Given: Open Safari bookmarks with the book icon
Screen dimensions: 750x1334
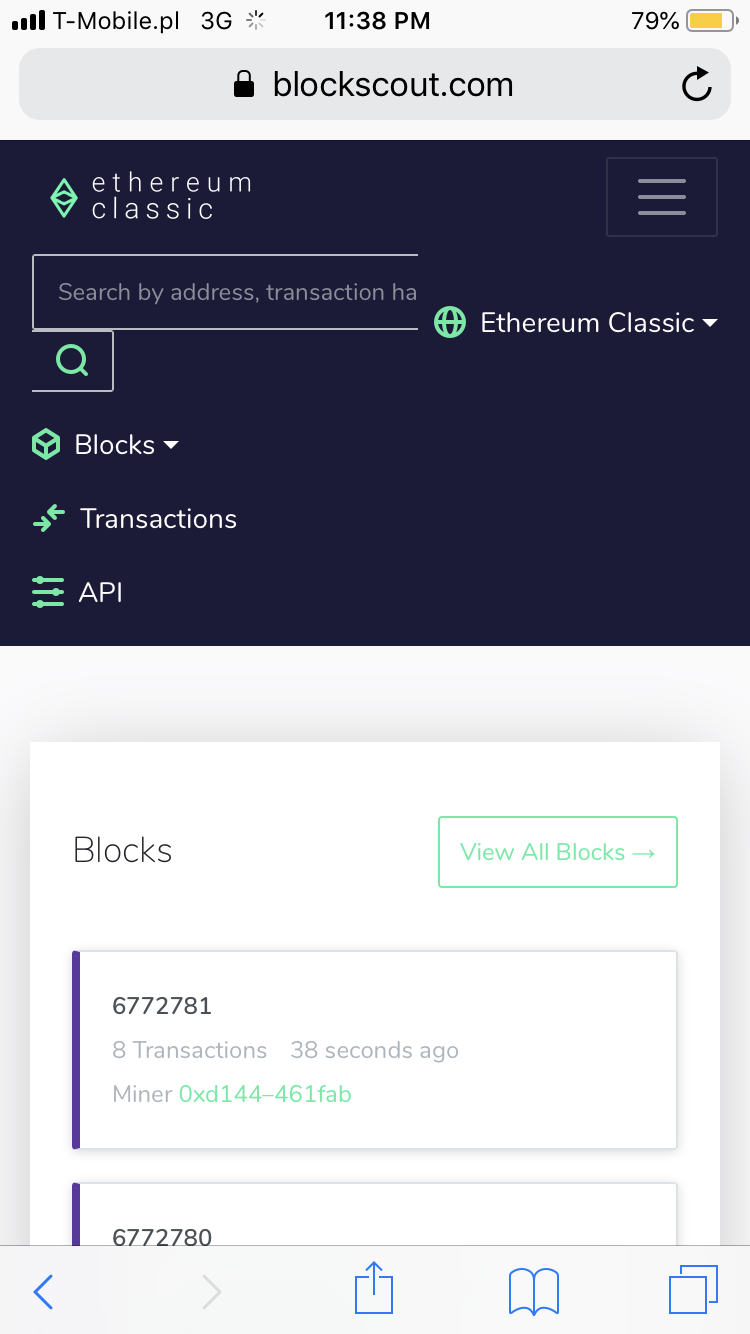Looking at the screenshot, I should pos(533,1290).
